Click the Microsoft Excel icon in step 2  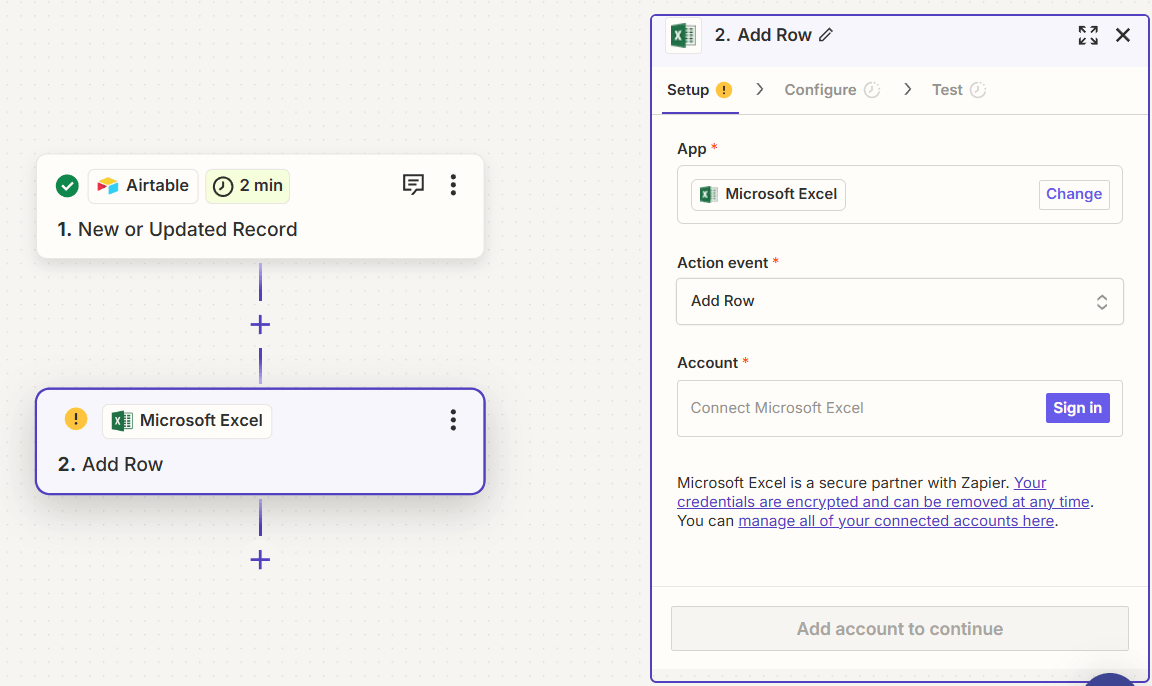[x=122, y=420]
